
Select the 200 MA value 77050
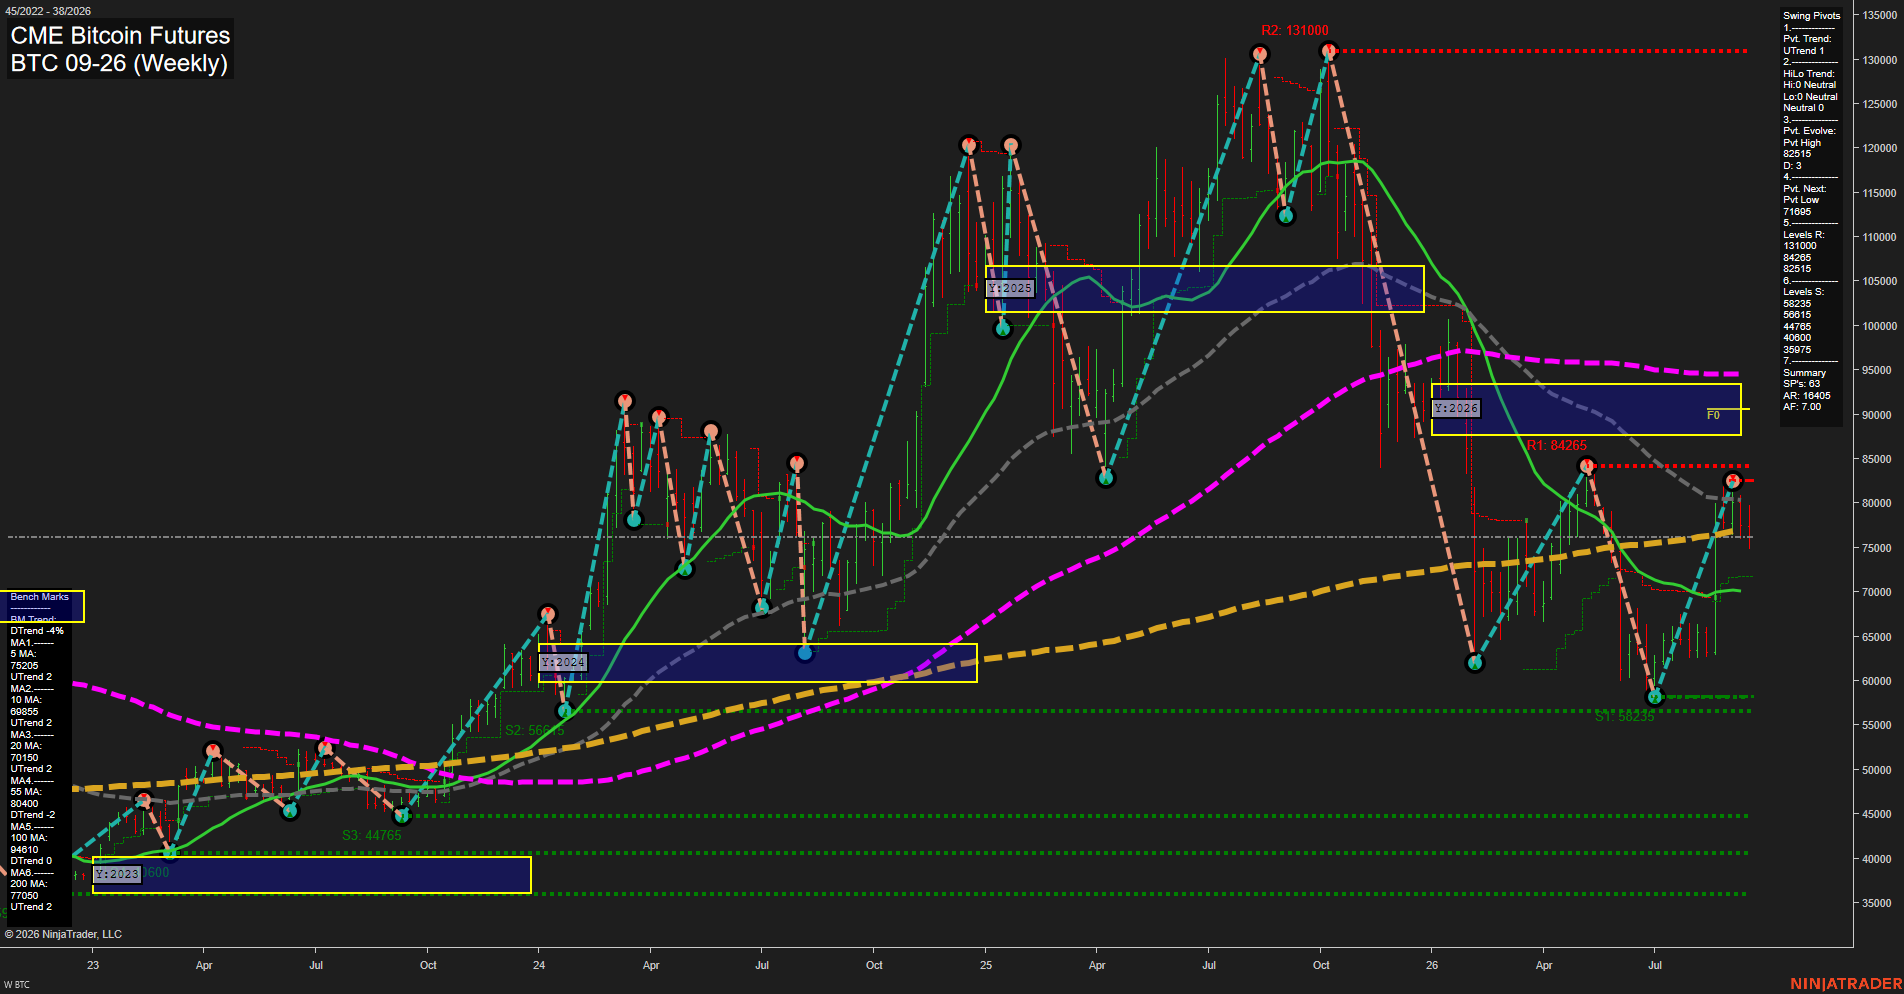(24, 895)
